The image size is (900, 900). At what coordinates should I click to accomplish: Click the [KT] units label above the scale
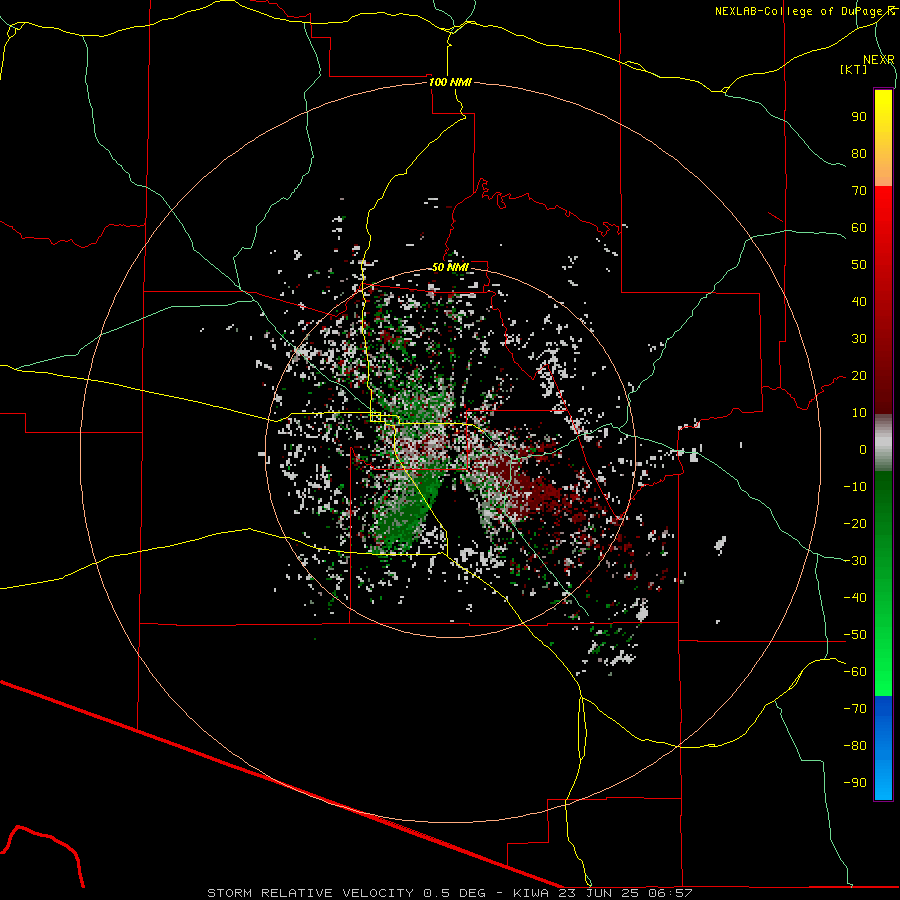coord(854,69)
